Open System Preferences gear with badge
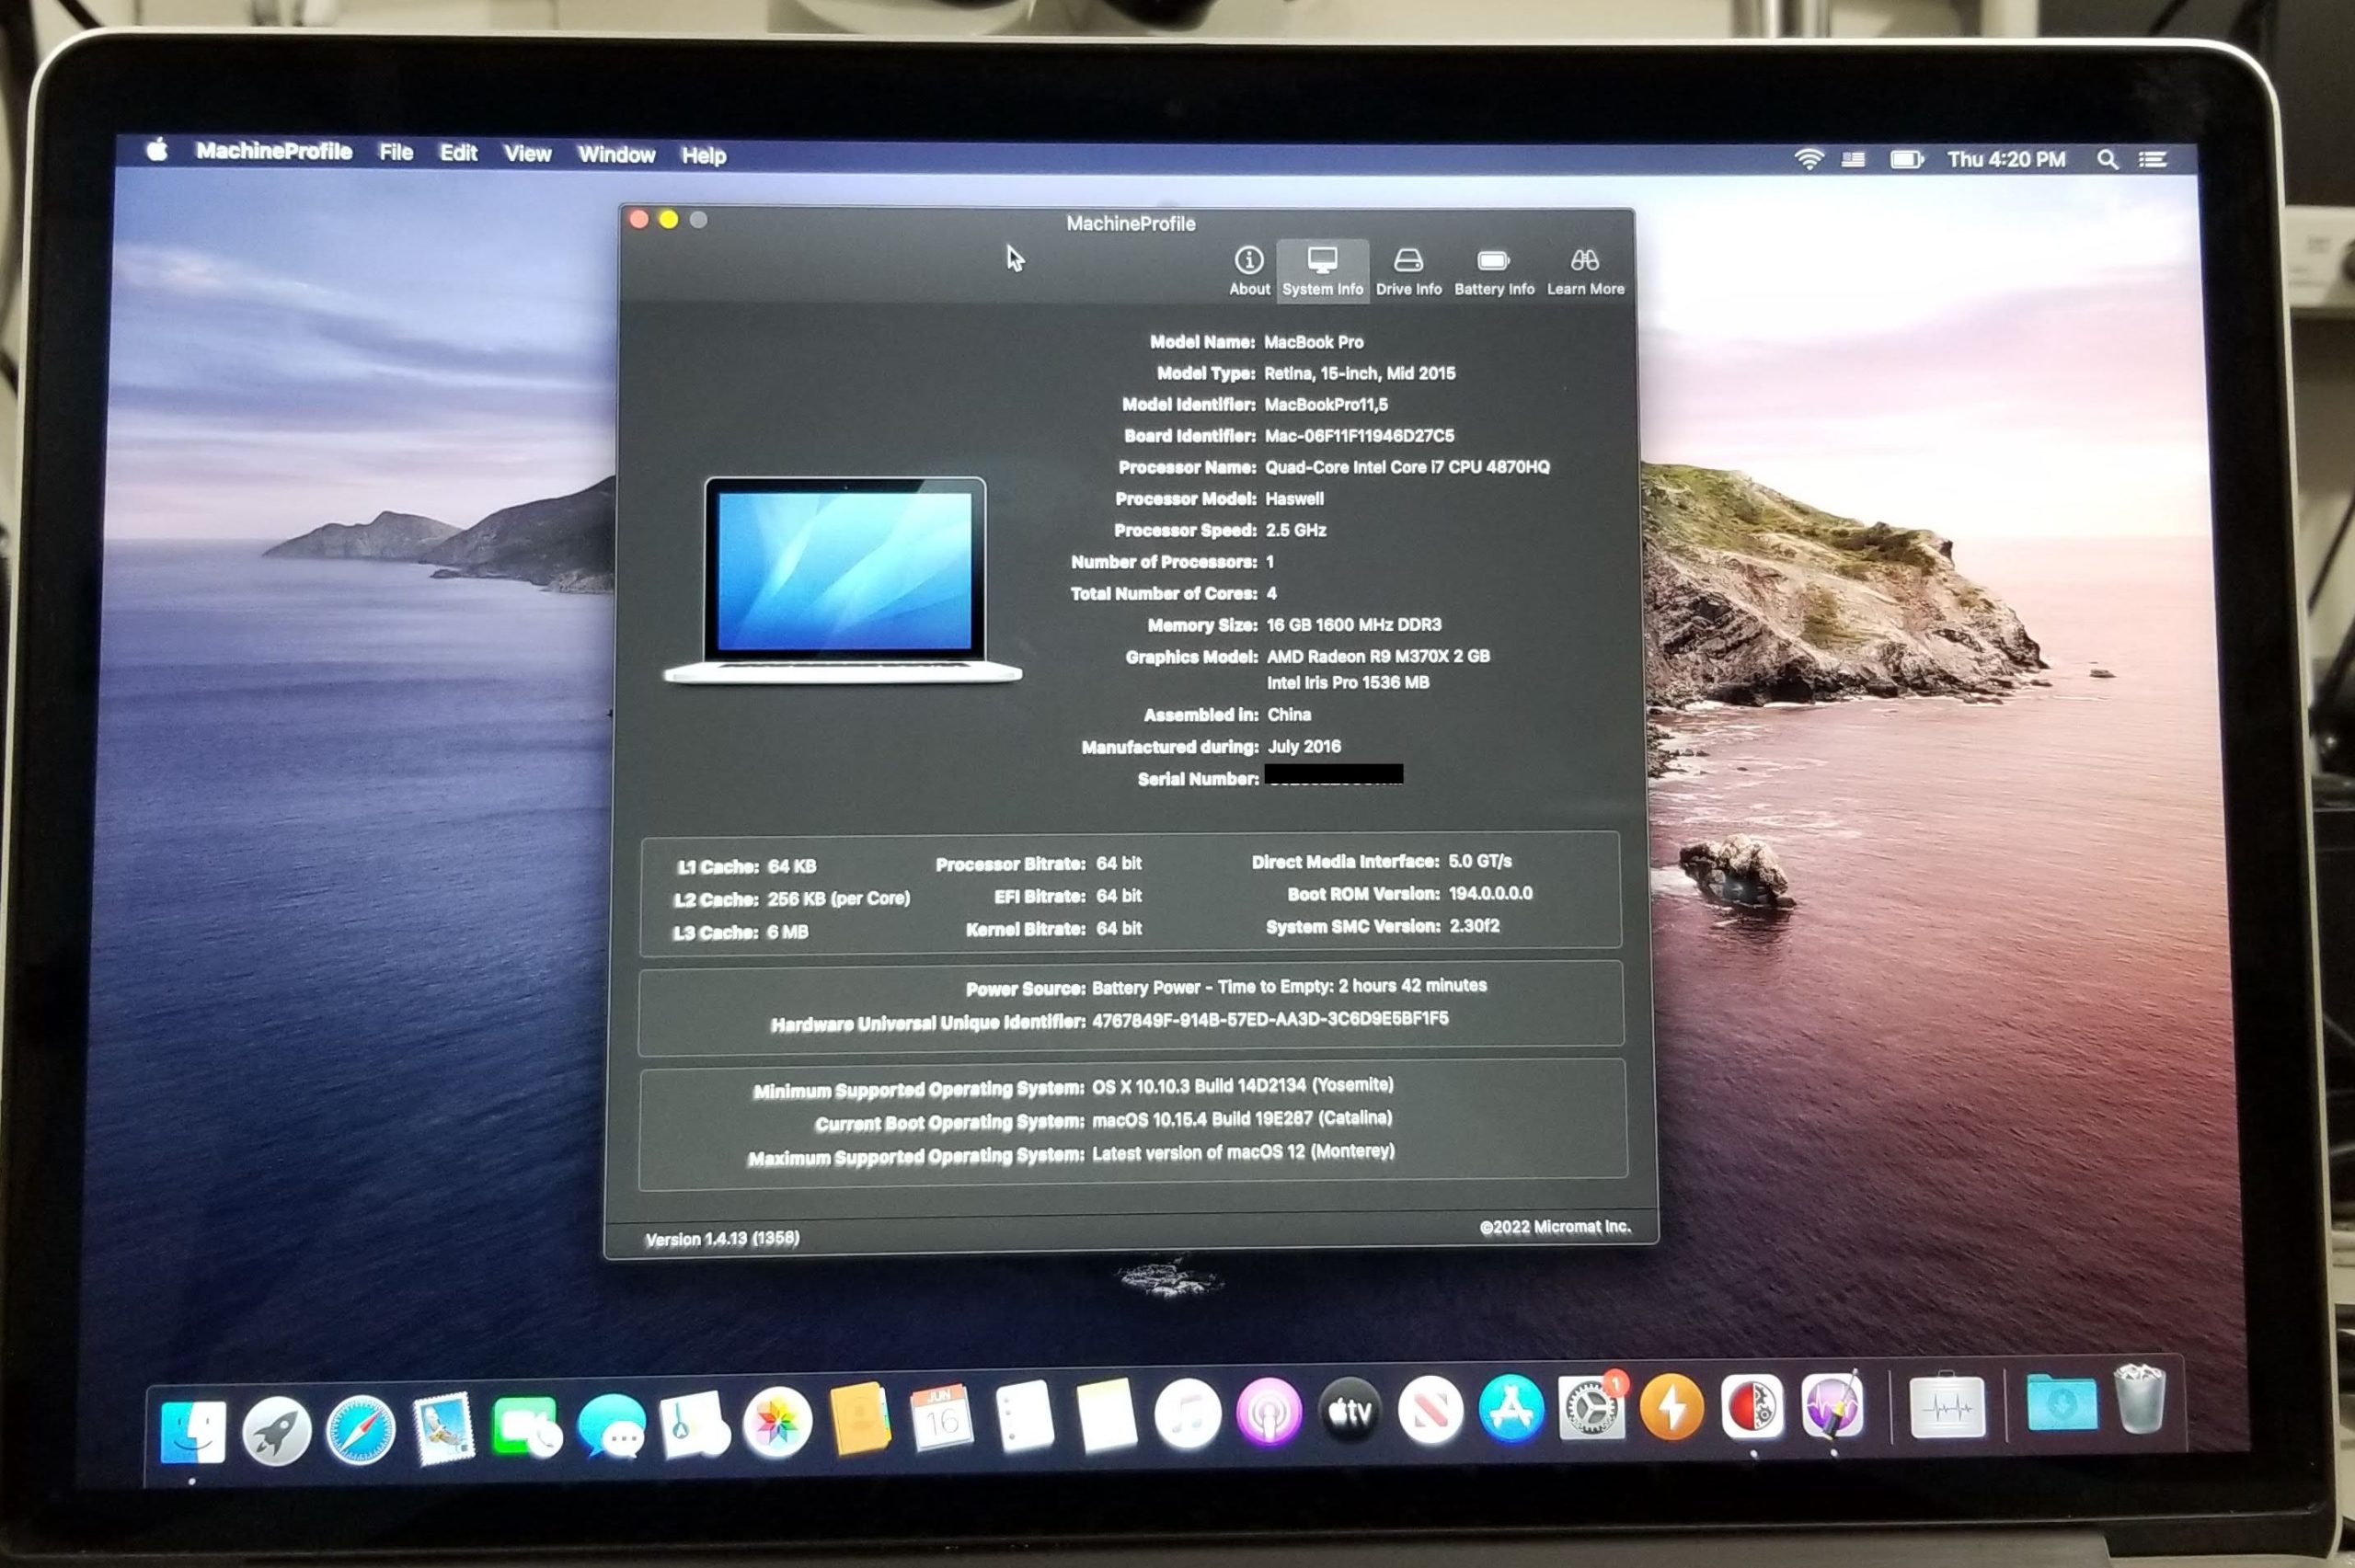This screenshot has height=1568, width=2355. (1591, 1407)
